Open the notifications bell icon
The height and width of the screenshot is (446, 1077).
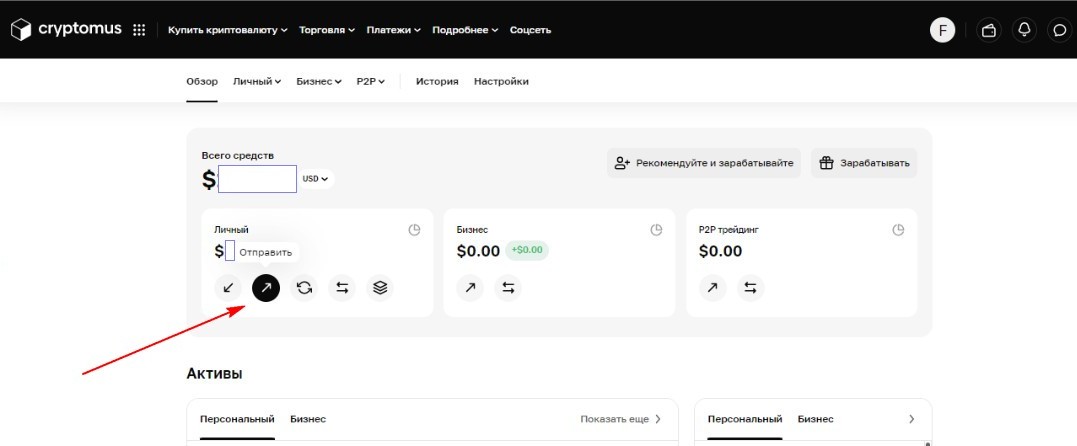(1024, 30)
